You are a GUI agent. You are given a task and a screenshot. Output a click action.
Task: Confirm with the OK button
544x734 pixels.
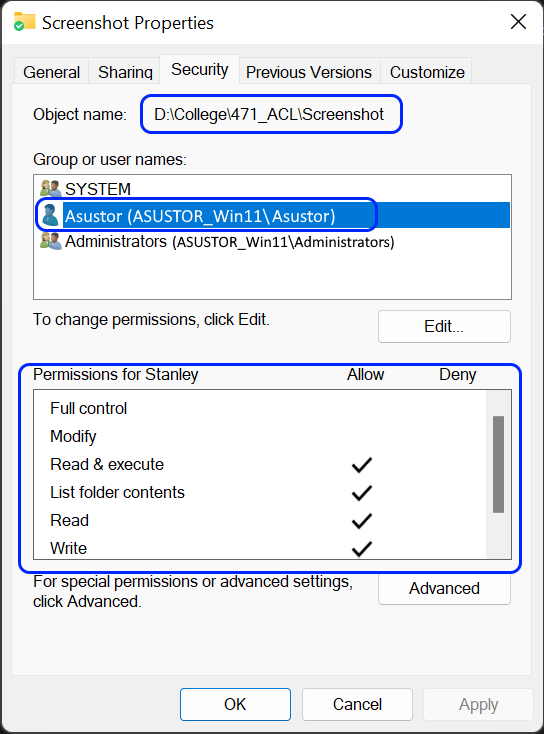235,704
